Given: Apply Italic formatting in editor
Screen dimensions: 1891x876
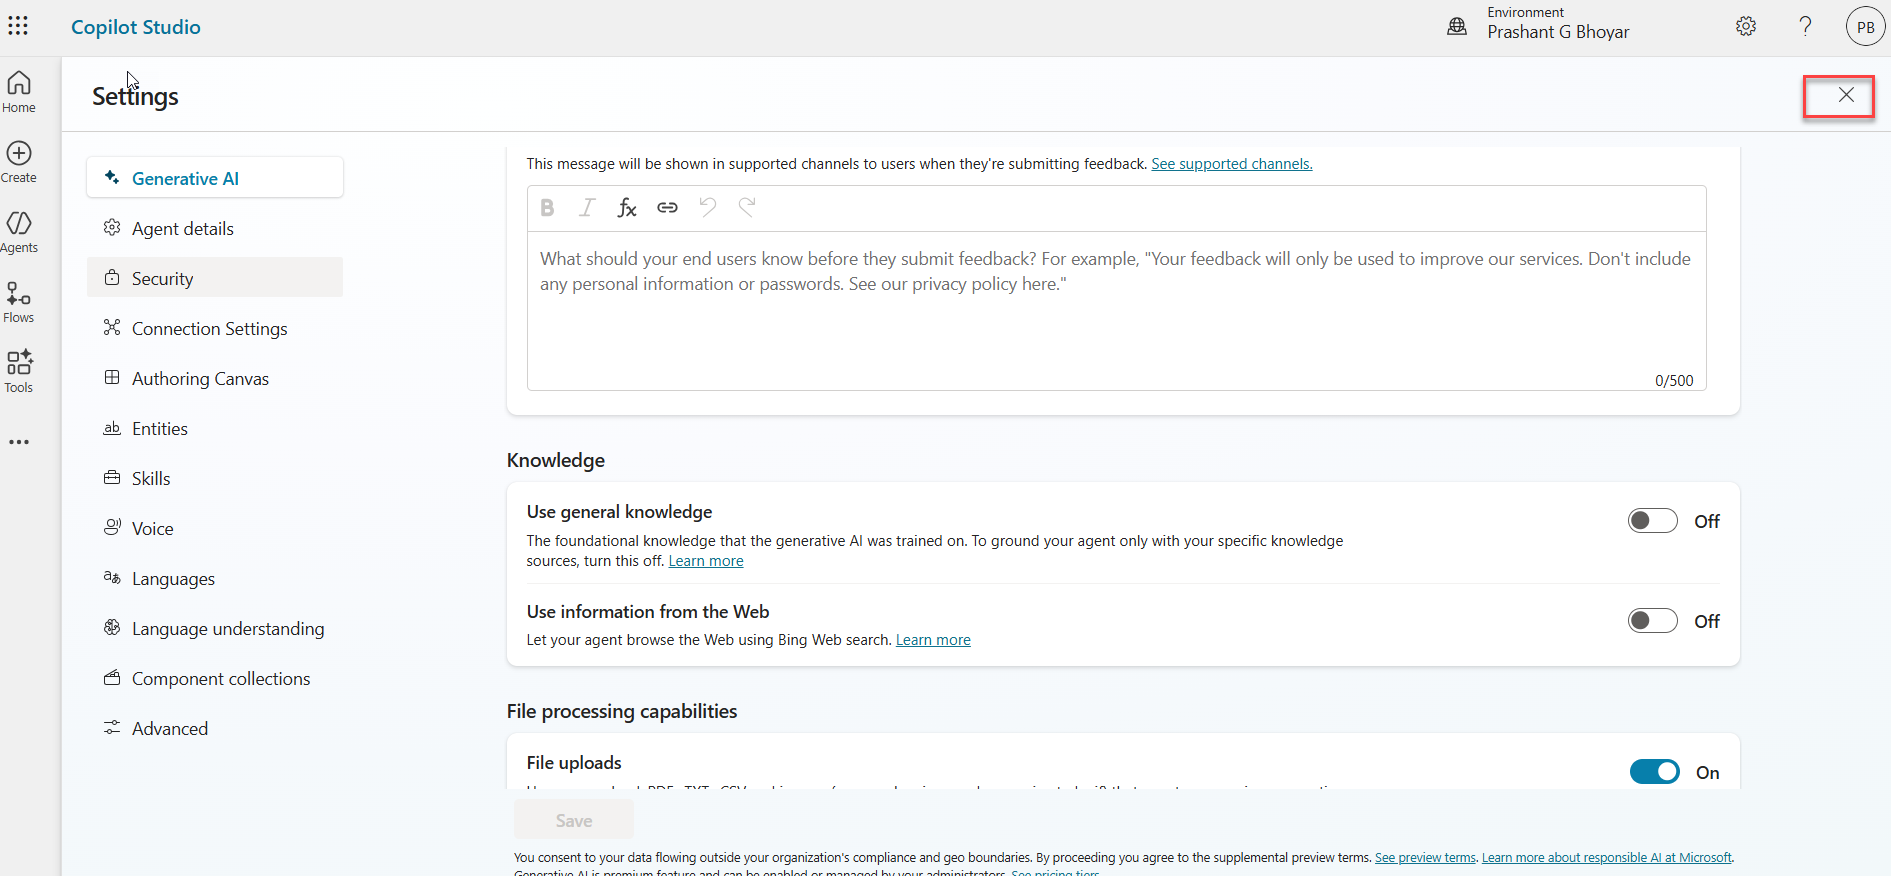Looking at the screenshot, I should [x=587, y=207].
